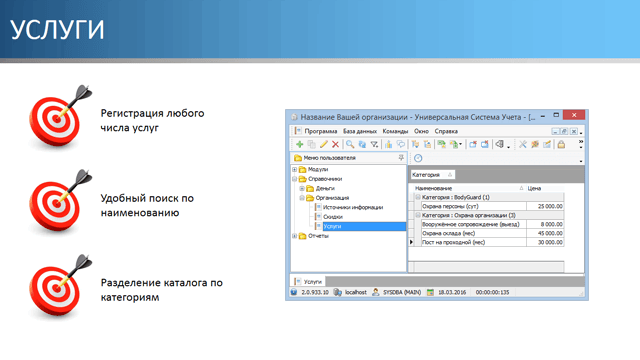Click the document icon left of Программа

[x=298, y=131]
